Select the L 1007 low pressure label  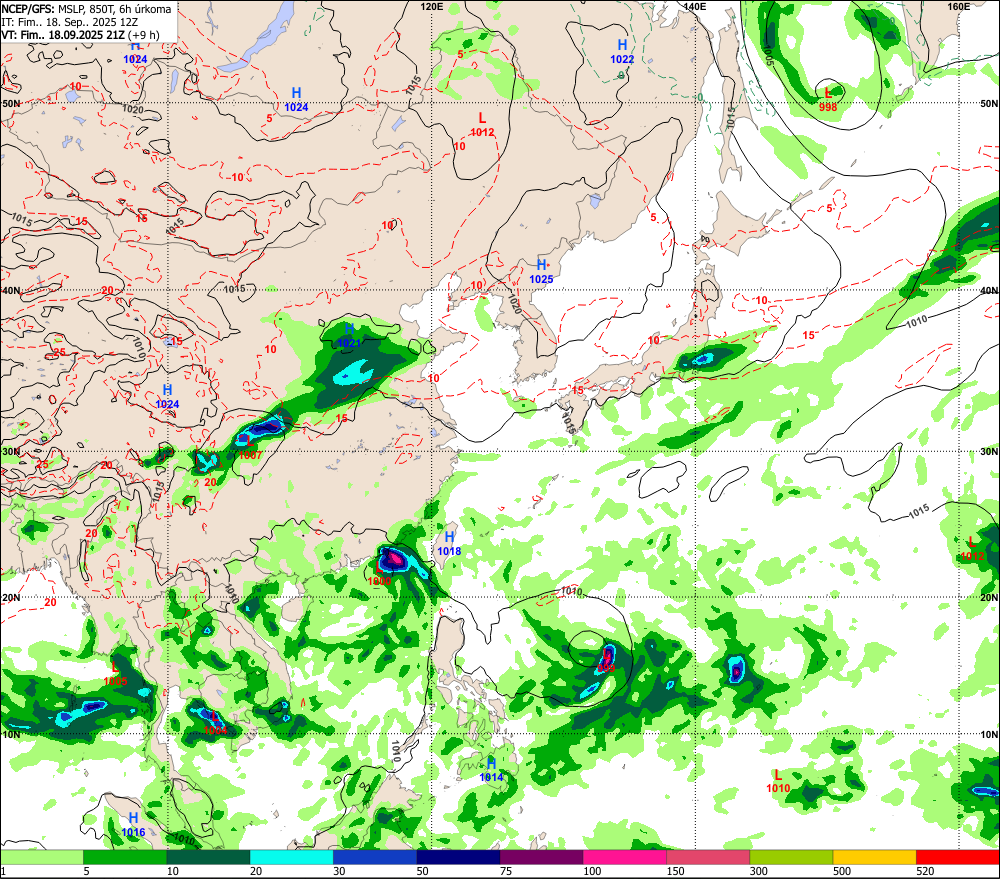[x=250, y=450]
